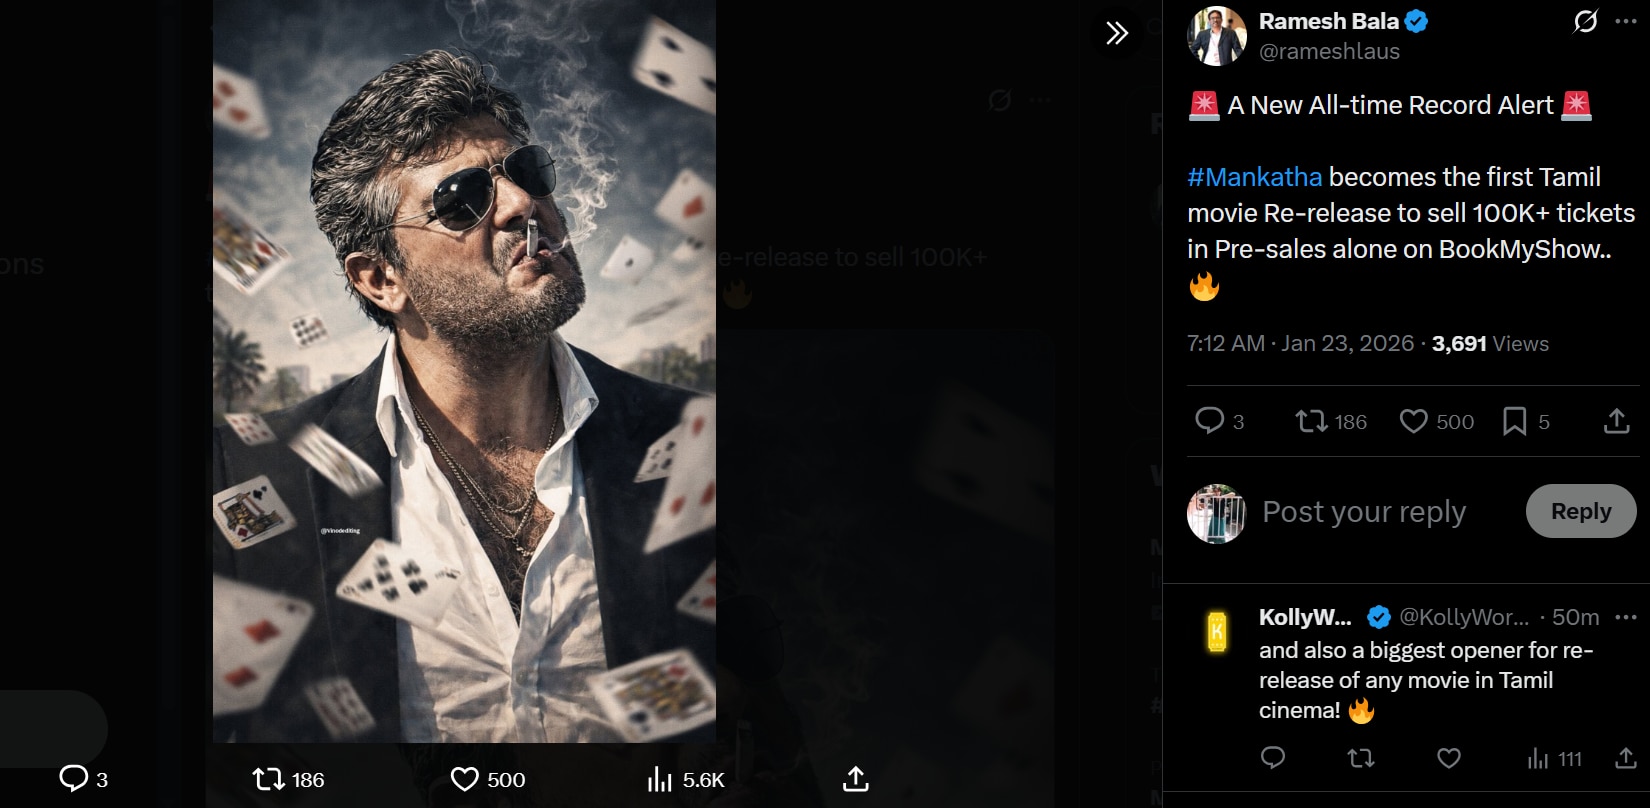
Task: Click the Grok icon beside Ramesh Bala
Action: point(1585,21)
